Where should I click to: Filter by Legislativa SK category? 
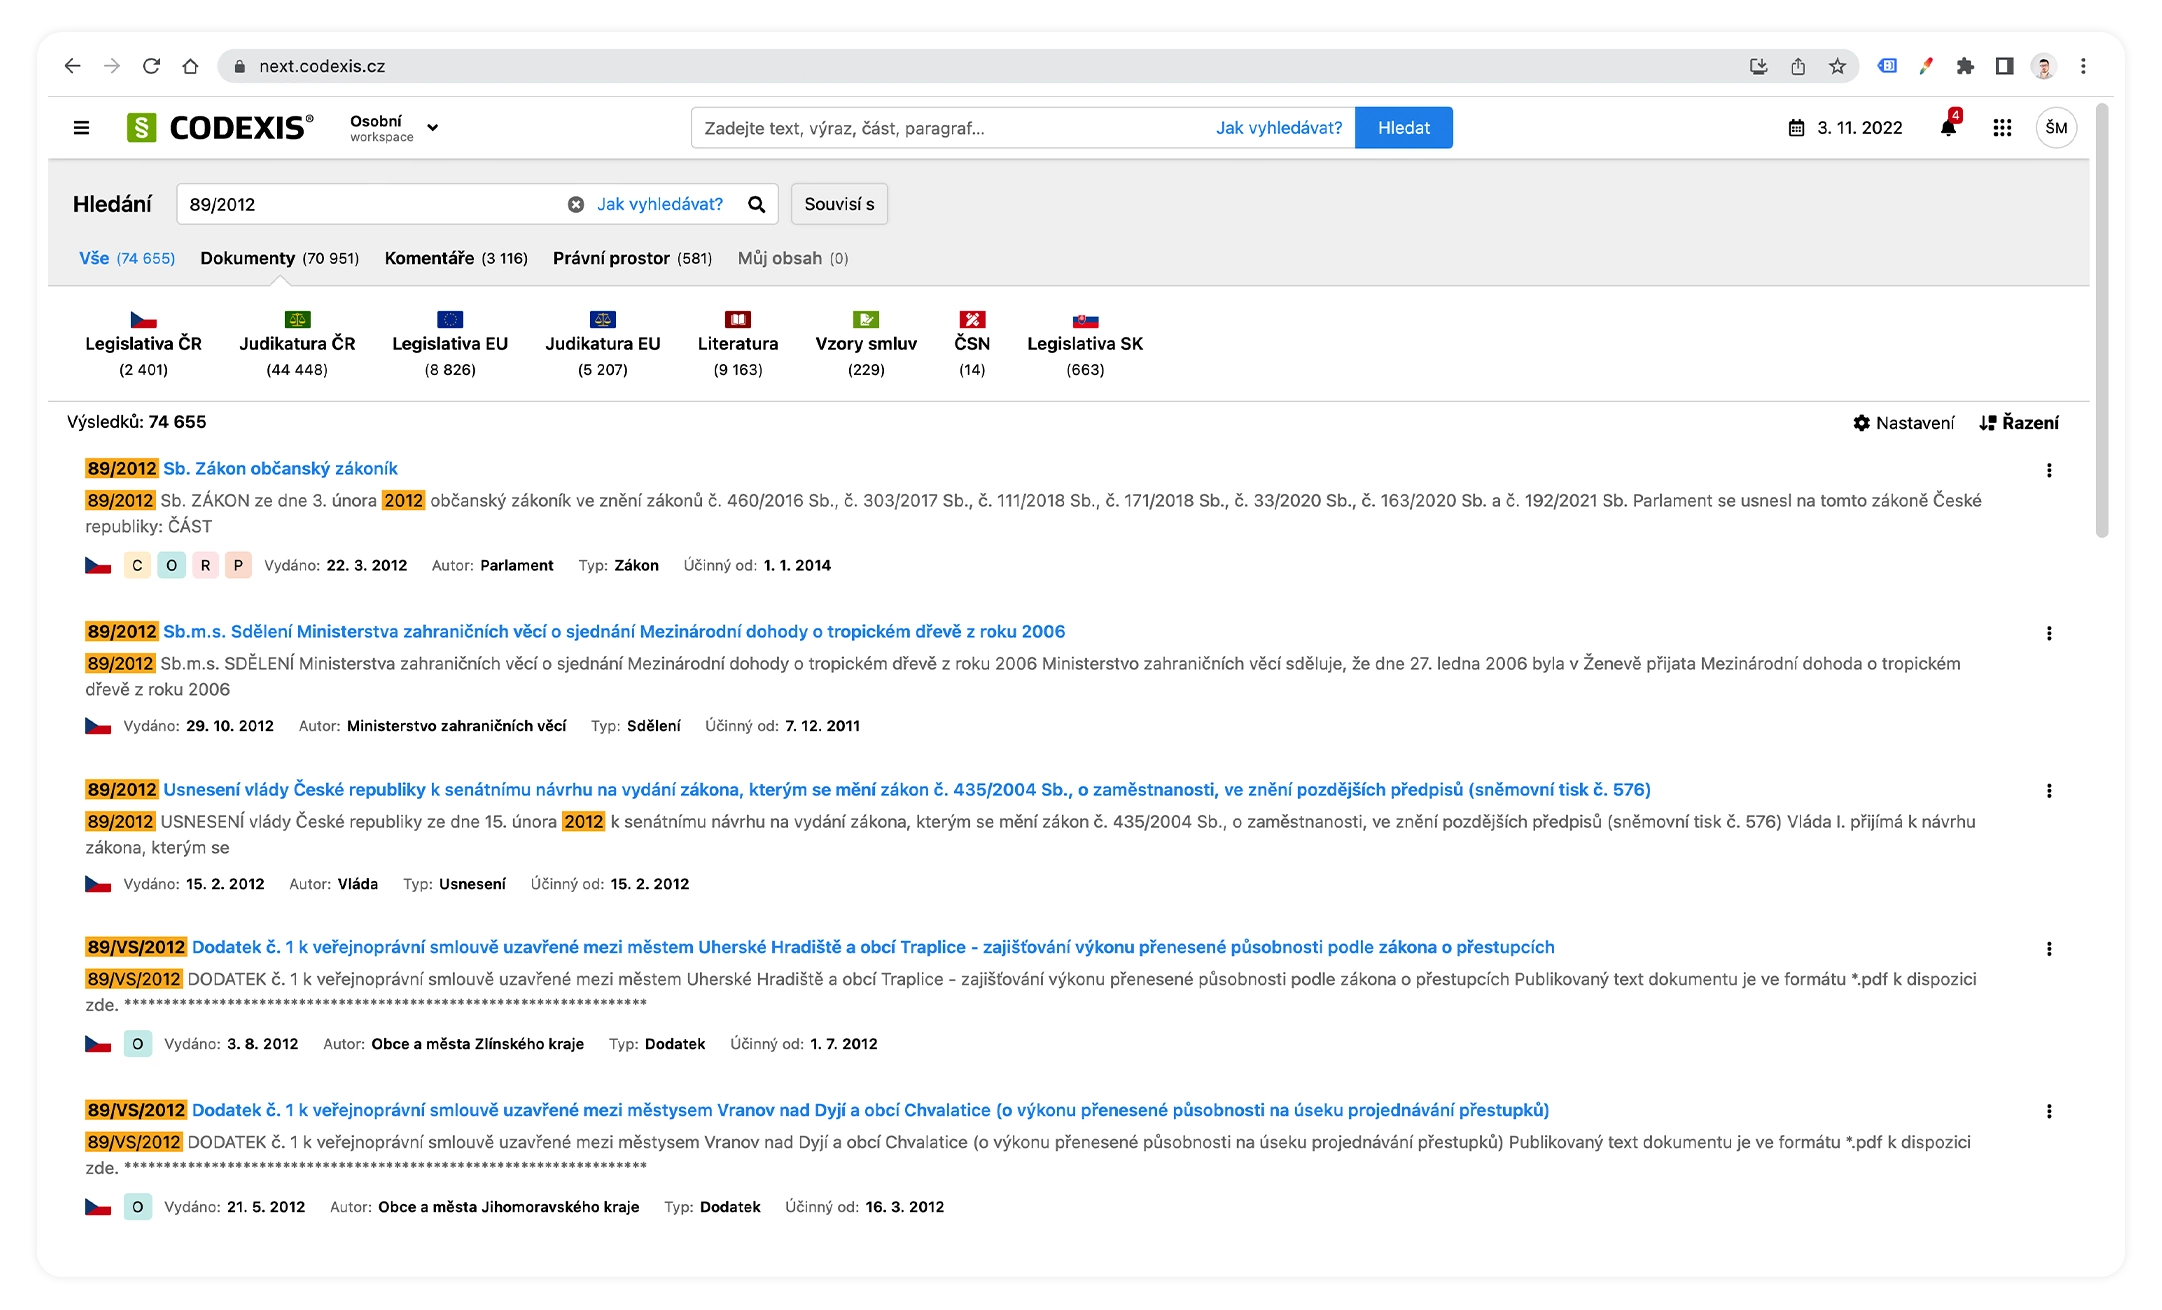coord(1085,344)
